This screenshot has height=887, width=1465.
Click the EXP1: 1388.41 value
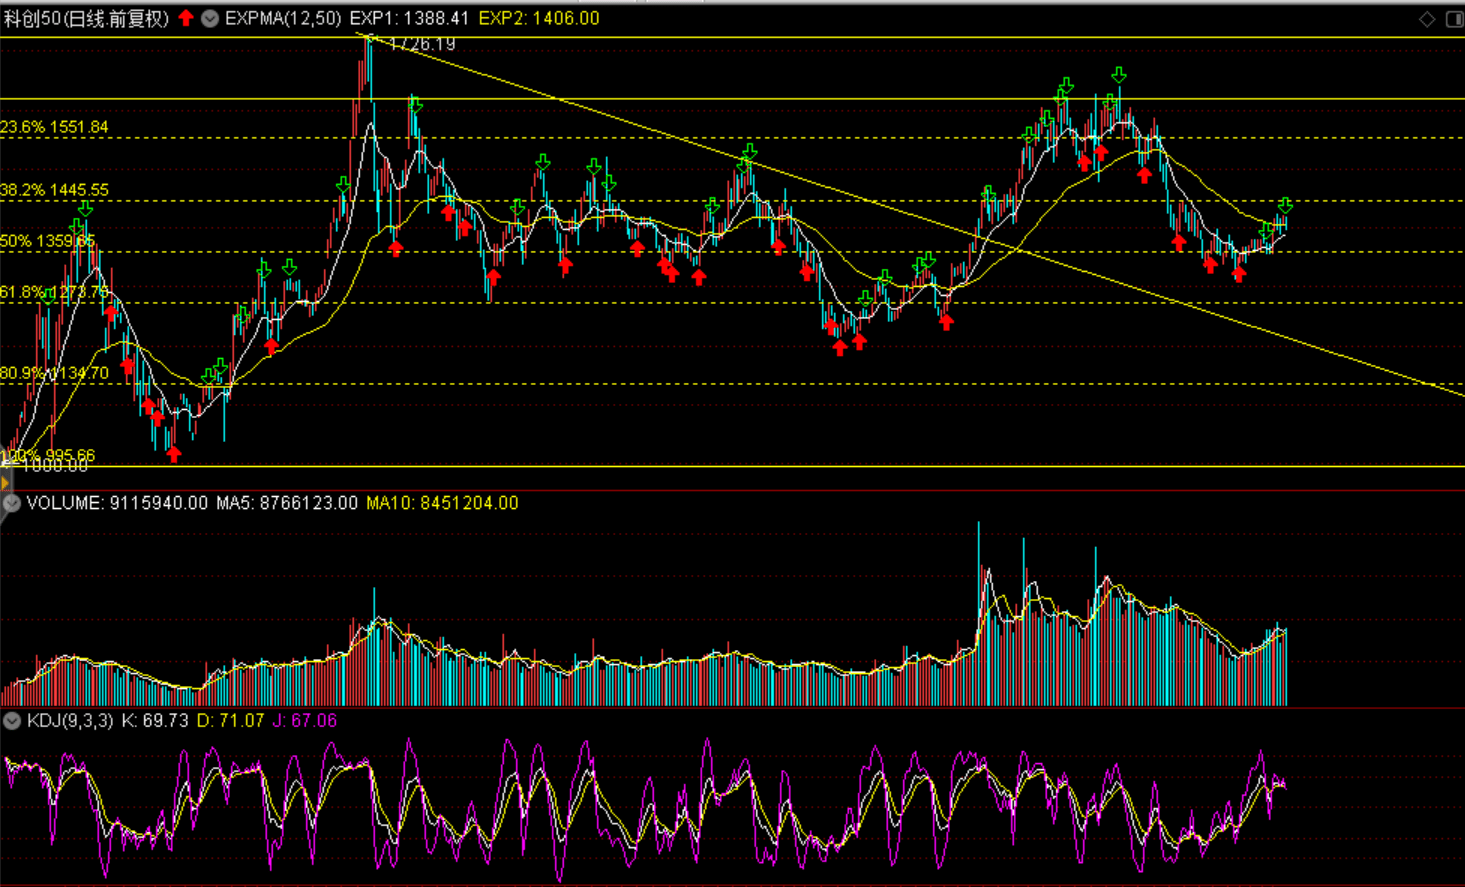click(409, 18)
